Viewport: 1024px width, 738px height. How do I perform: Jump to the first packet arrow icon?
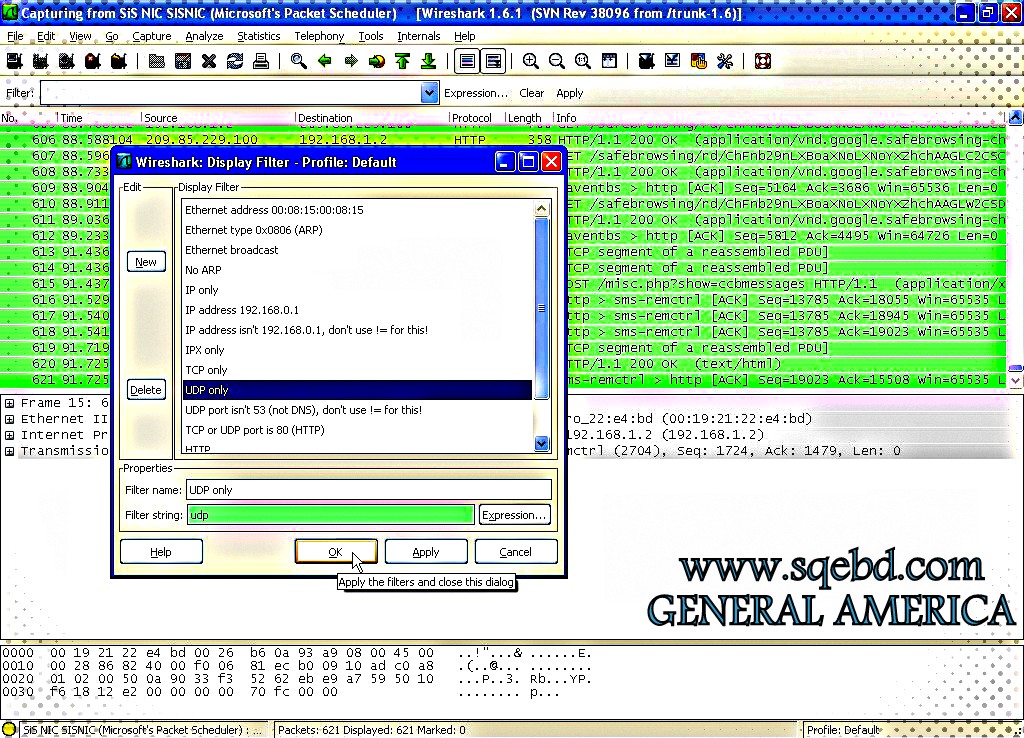[402, 62]
